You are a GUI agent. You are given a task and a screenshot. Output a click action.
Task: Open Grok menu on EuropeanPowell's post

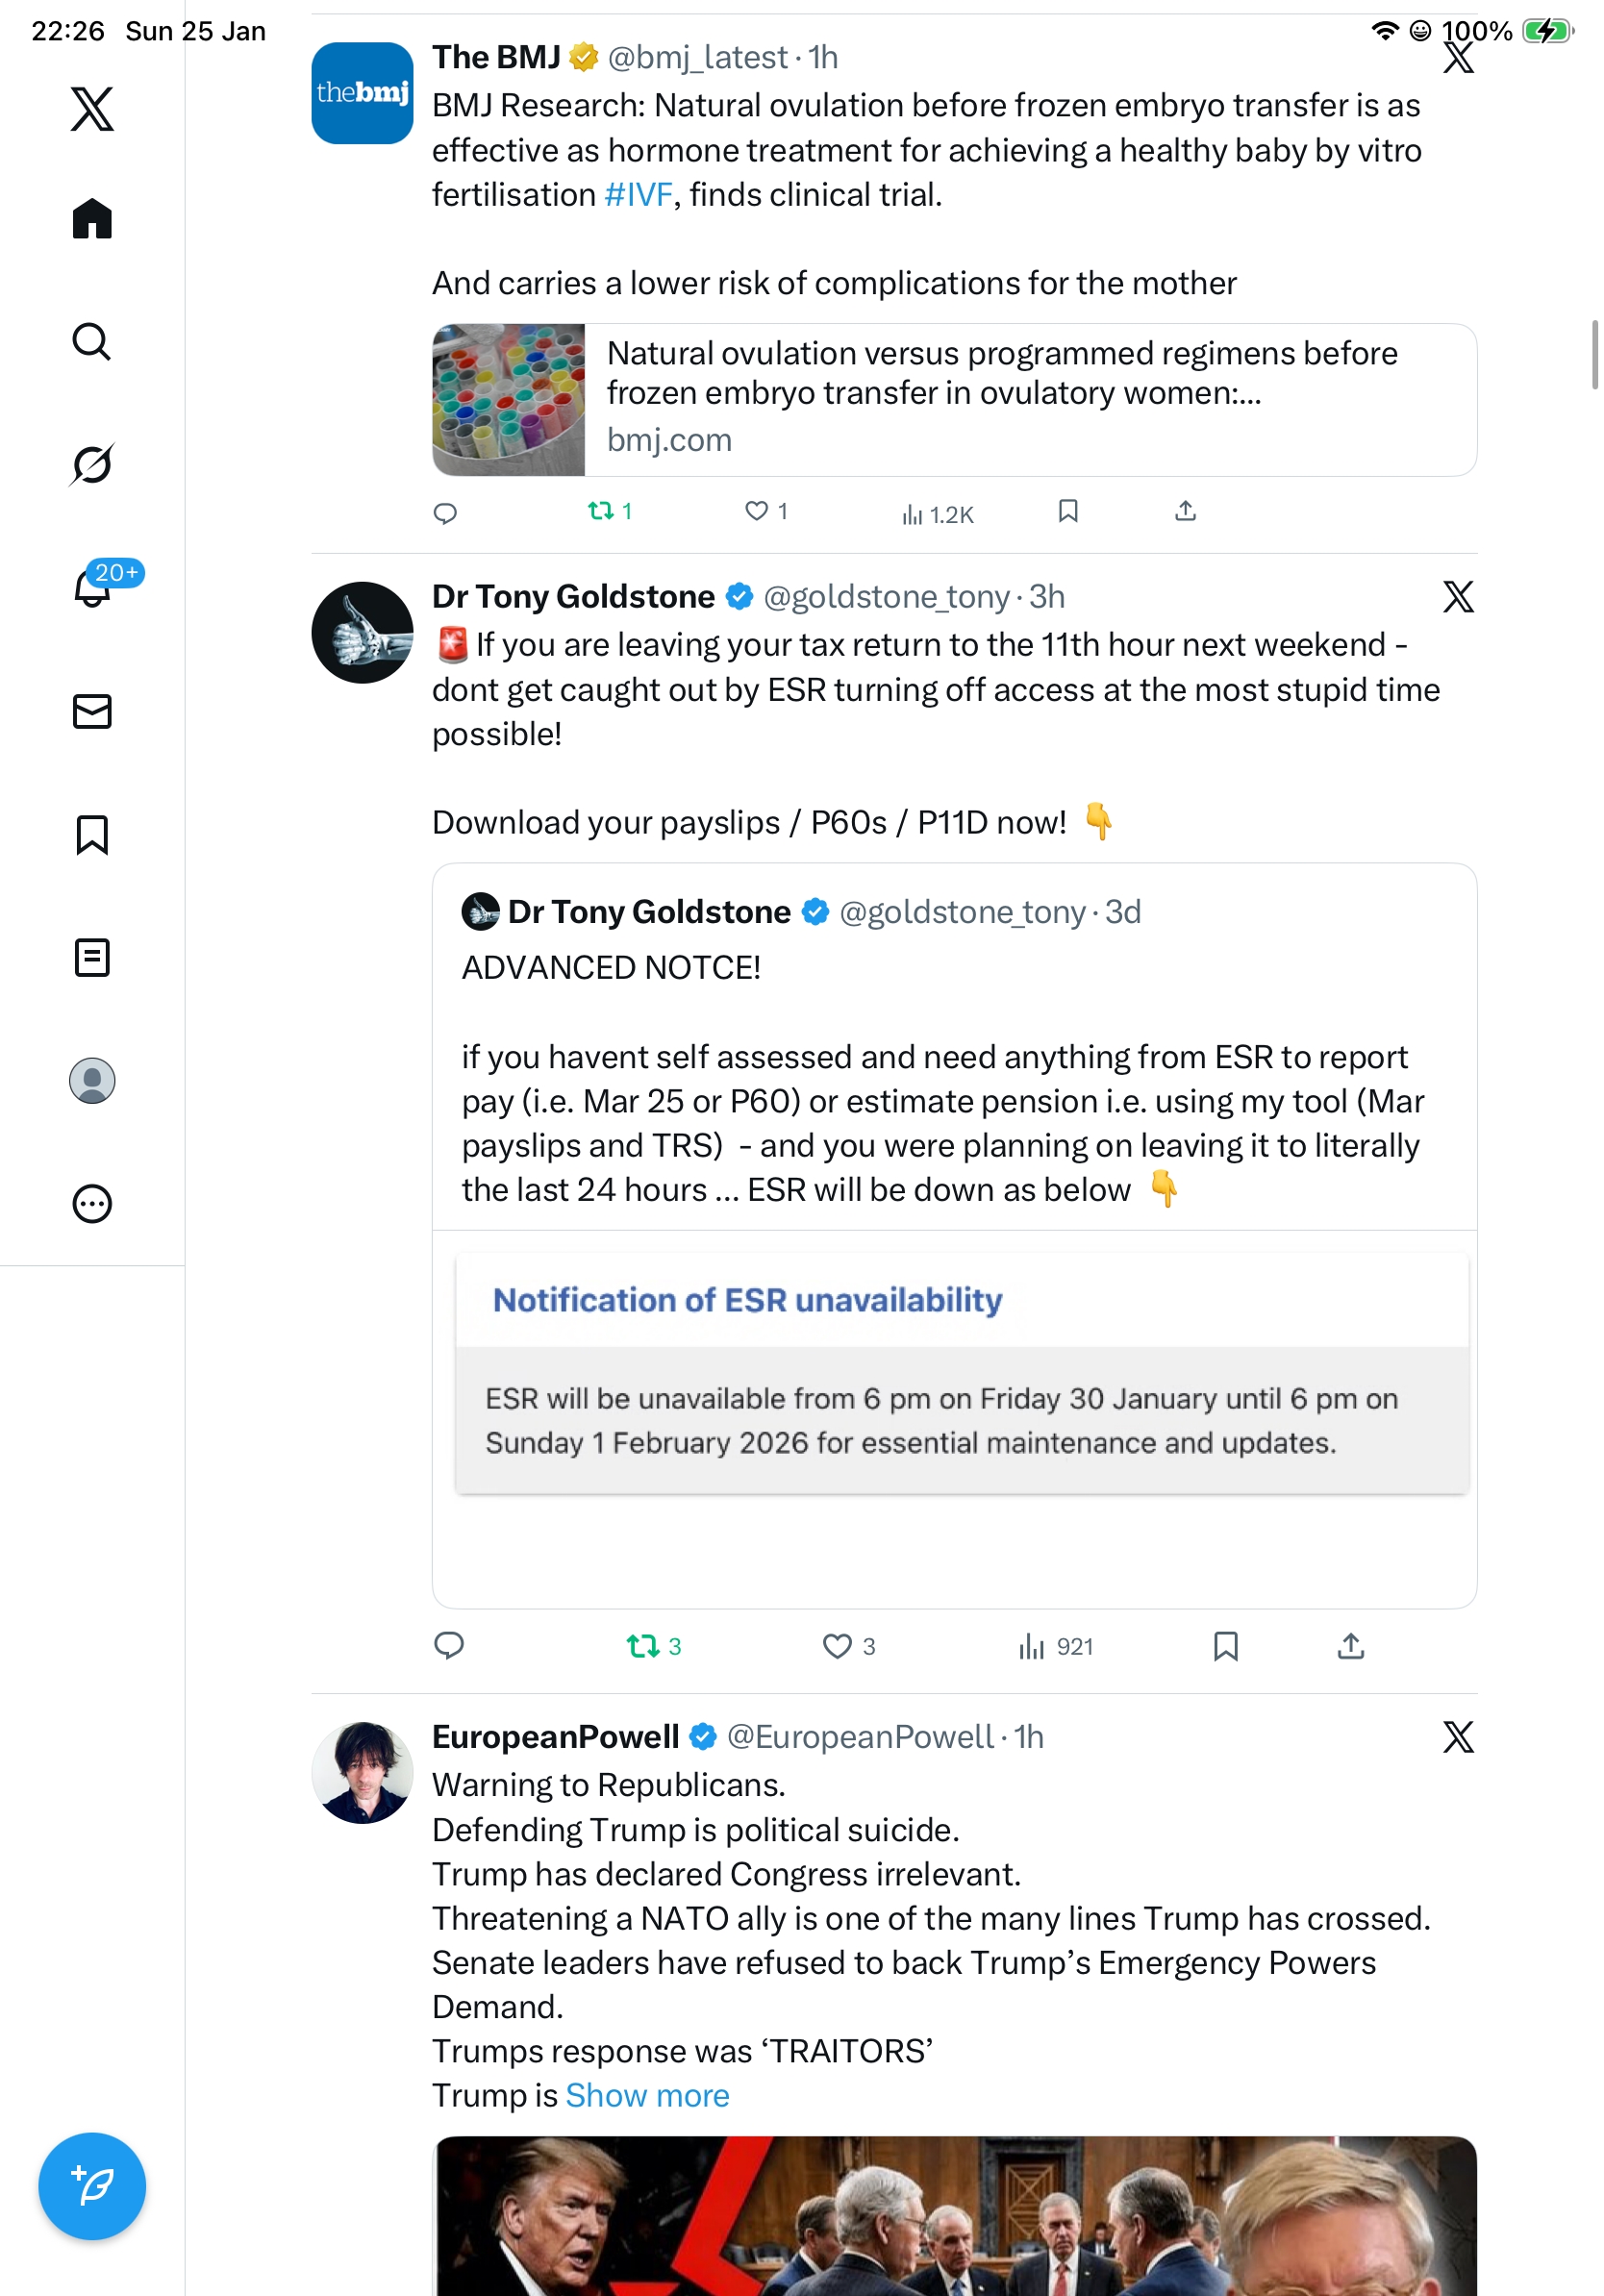pyautogui.click(x=1458, y=1737)
